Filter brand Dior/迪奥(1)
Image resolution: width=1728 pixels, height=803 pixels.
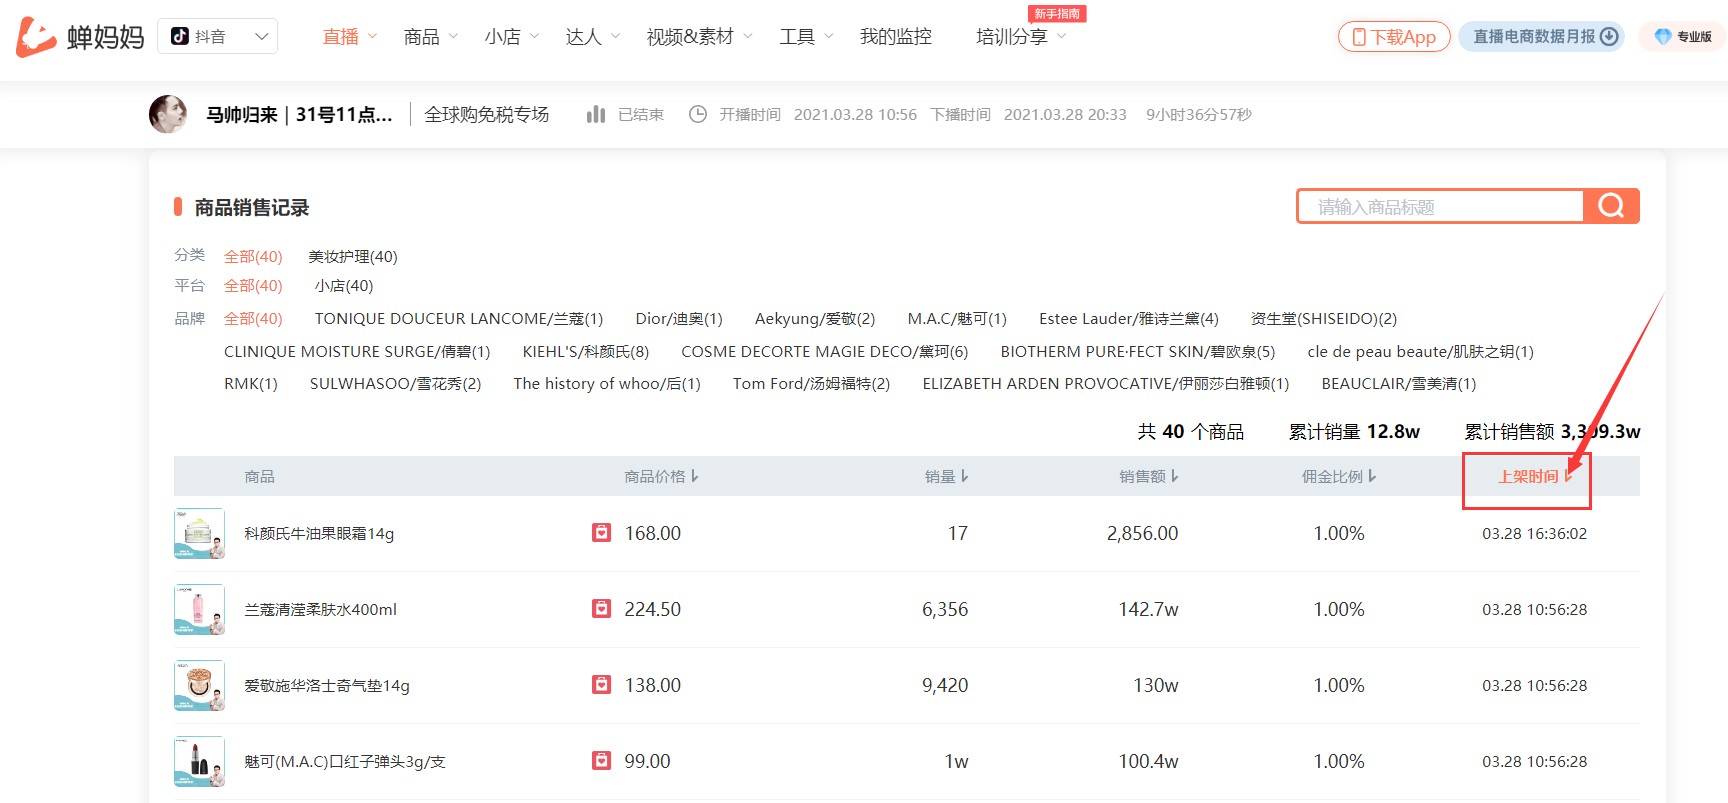[x=679, y=319]
